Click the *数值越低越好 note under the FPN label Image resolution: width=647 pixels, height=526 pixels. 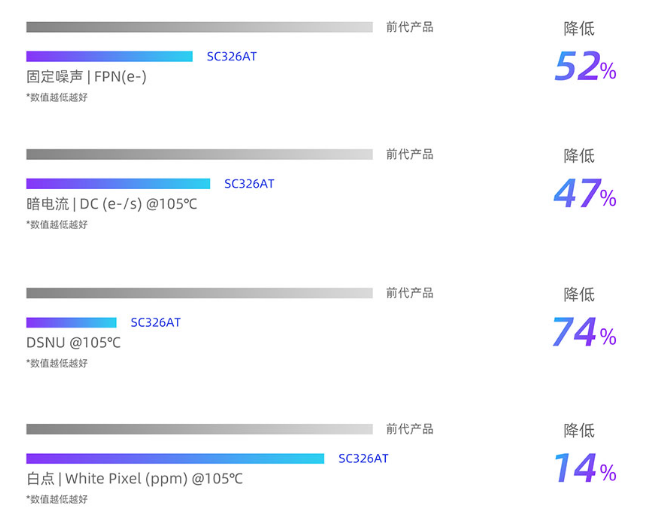point(57,98)
